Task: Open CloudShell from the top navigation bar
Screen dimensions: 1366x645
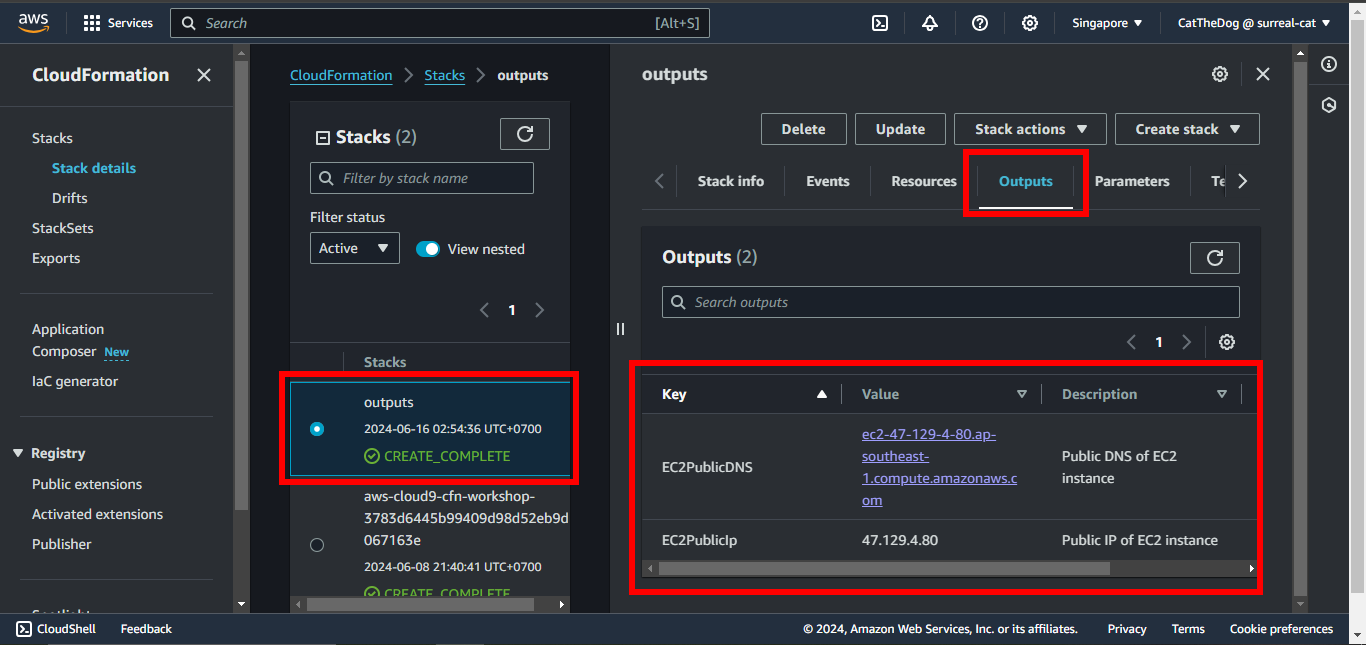Action: pyautogui.click(x=880, y=23)
